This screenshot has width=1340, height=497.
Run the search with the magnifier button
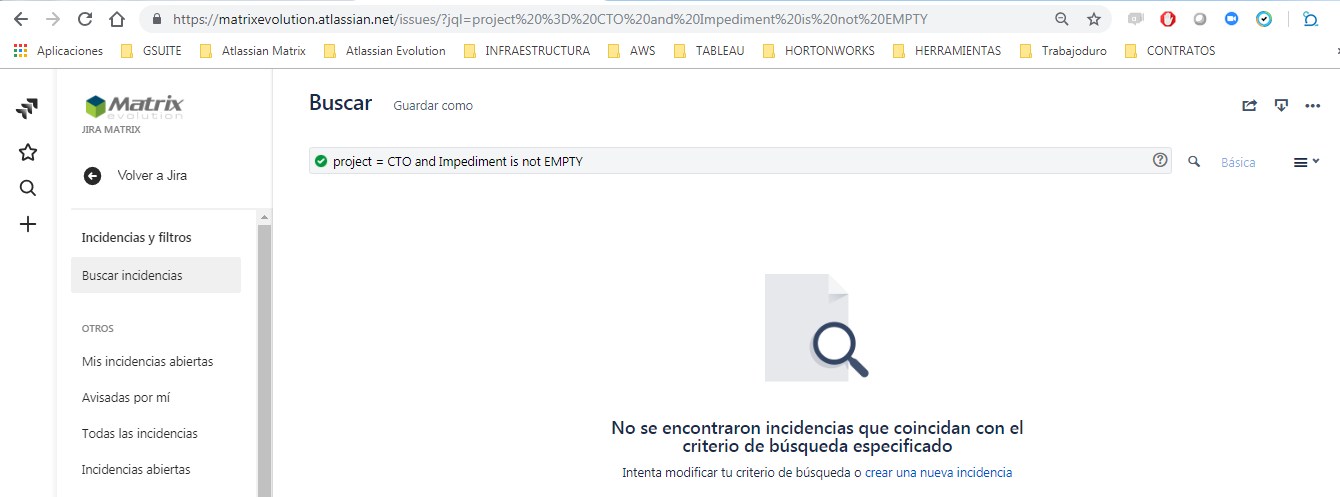tap(1194, 161)
